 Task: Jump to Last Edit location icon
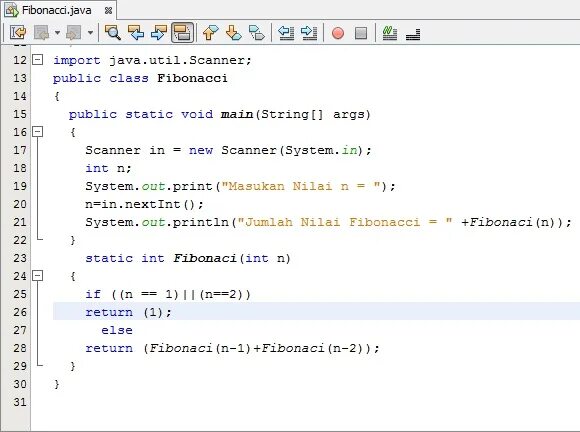[18, 33]
